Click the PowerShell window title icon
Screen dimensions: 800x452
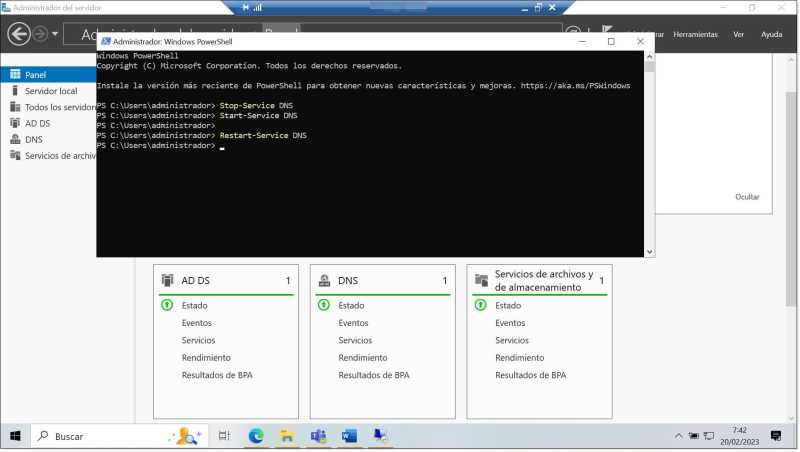[x=106, y=41]
